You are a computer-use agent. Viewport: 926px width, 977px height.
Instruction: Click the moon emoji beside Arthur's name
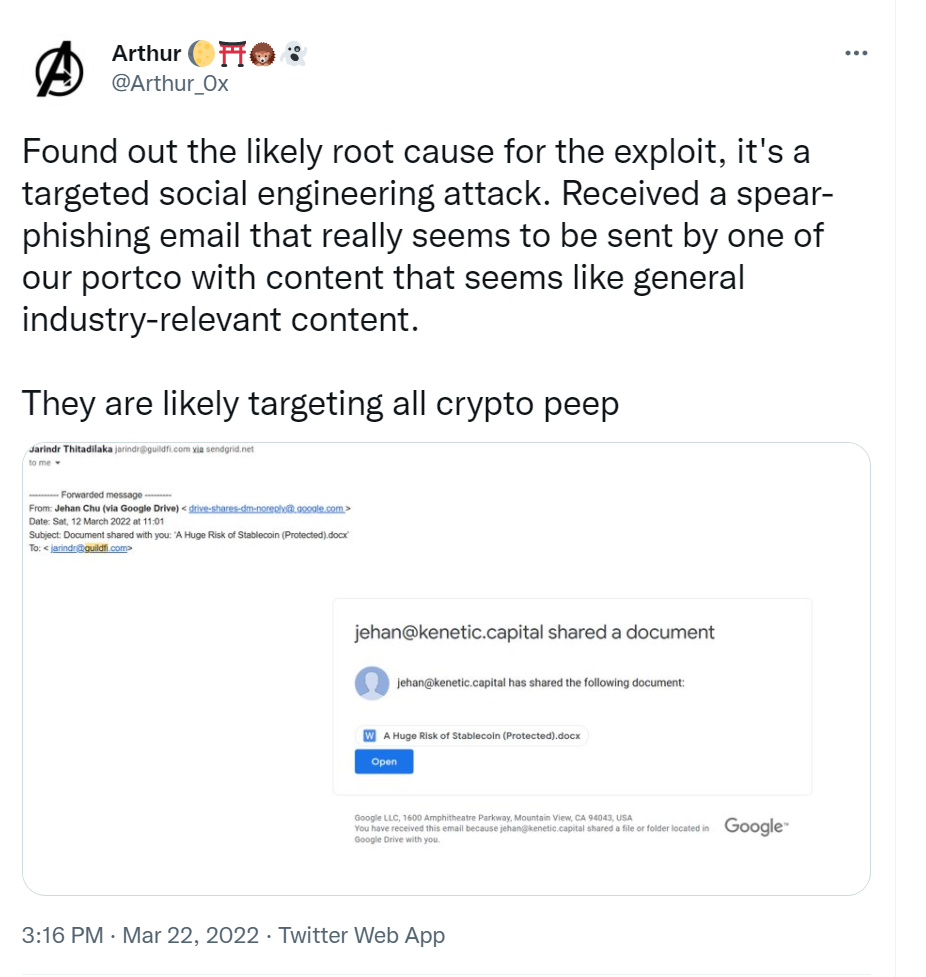201,54
